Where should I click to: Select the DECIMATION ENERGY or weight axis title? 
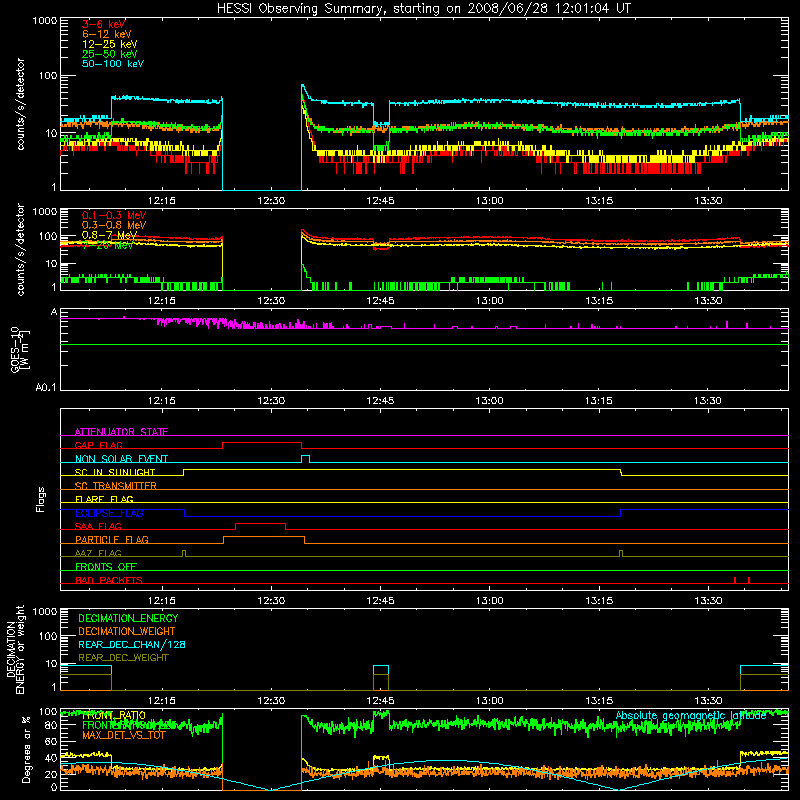coord(15,649)
